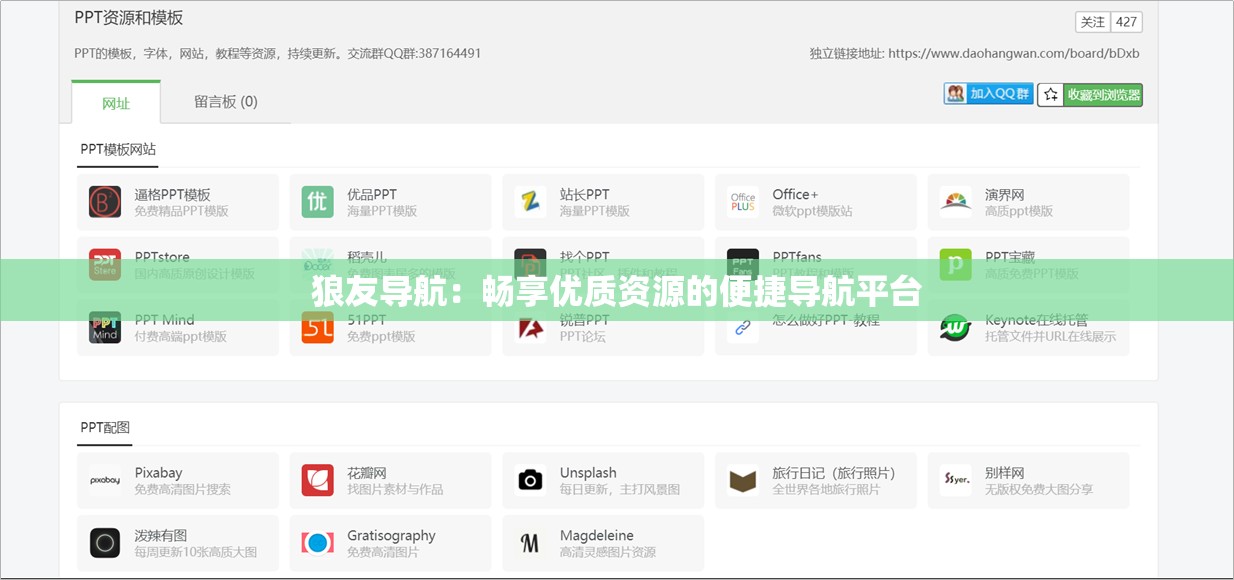Open the 锐普PPT logo icon
This screenshot has height=580, width=1234.
[530, 327]
